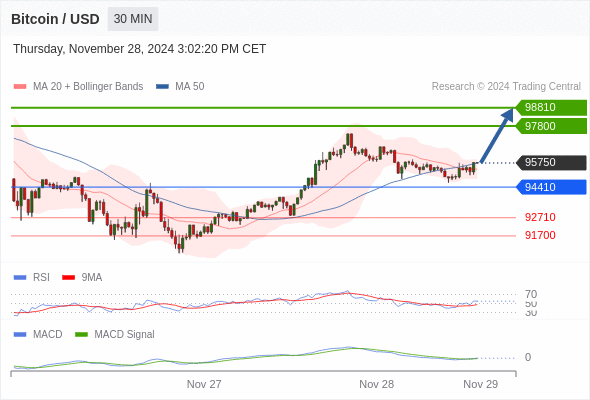This screenshot has width=590, height=400.
Task: Click the Nov 28 date axis label
Action: point(376,384)
